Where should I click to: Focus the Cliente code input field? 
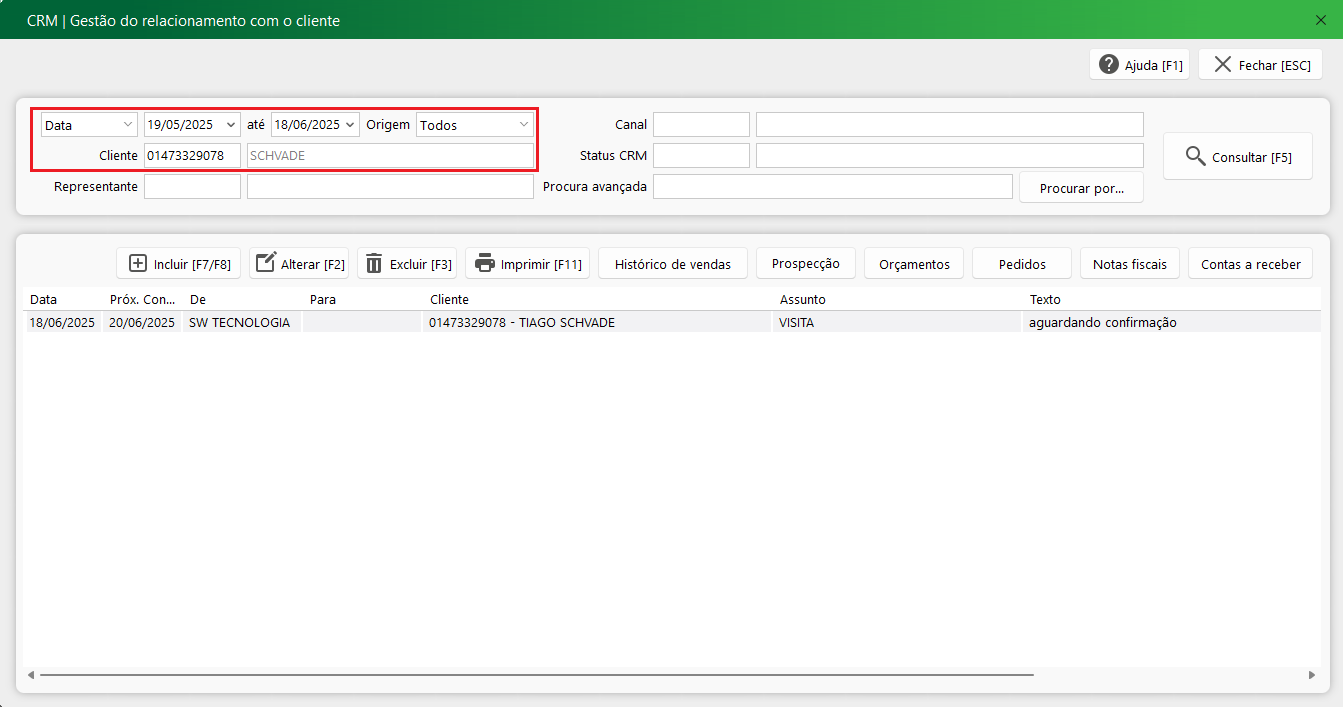192,156
